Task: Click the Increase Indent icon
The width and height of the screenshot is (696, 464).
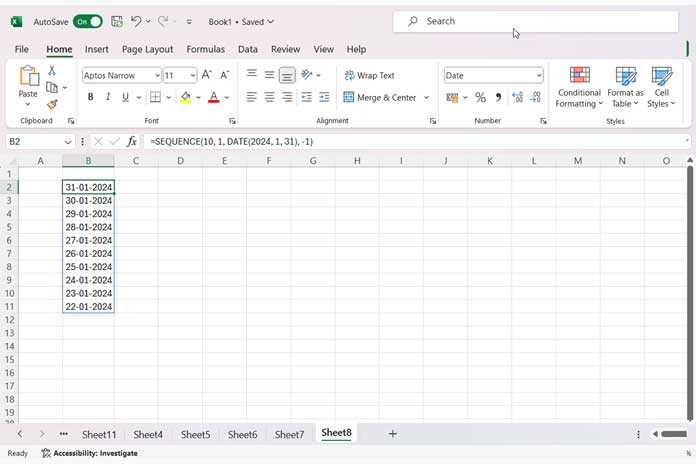Action: [324, 97]
